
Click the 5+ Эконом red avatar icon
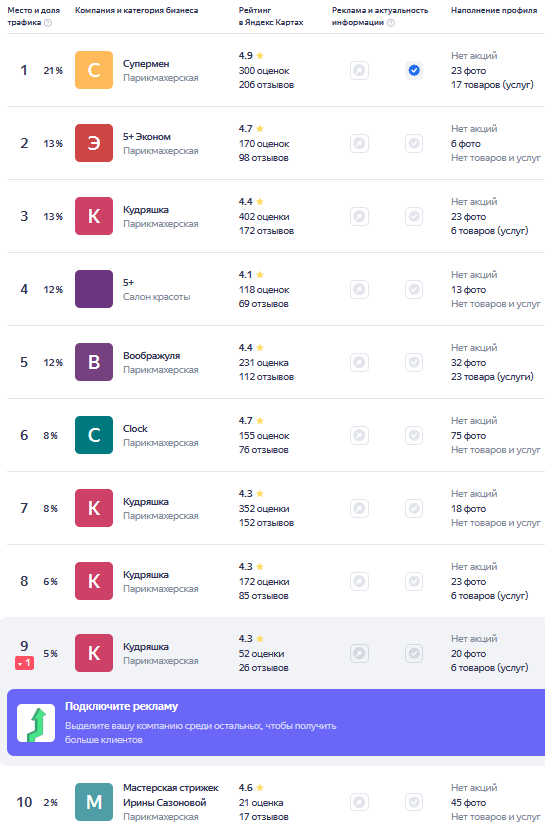(94, 143)
